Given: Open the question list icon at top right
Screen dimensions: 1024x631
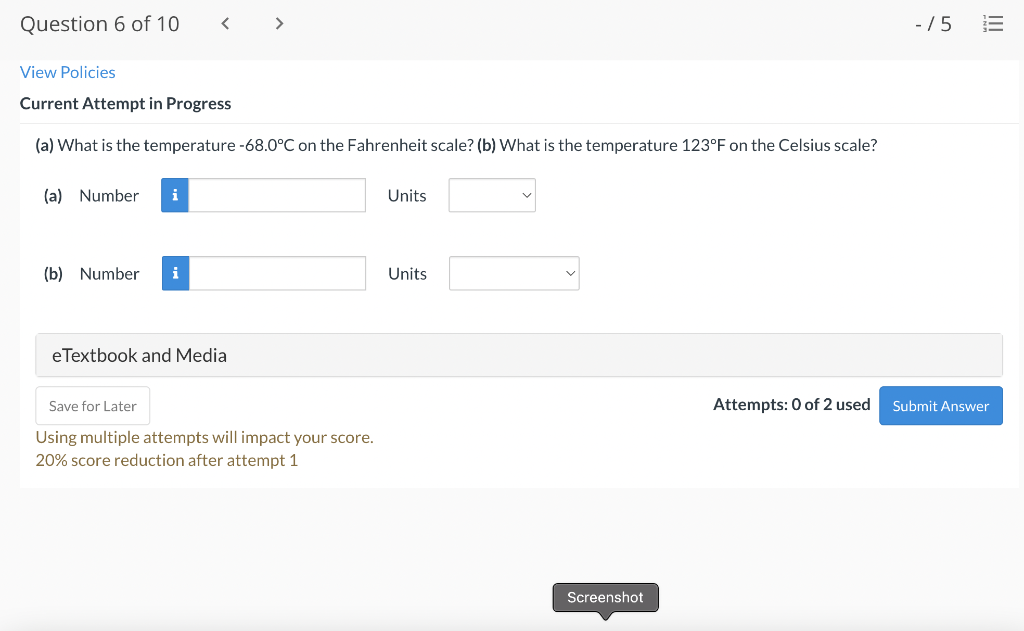Looking at the screenshot, I should coord(993,23).
